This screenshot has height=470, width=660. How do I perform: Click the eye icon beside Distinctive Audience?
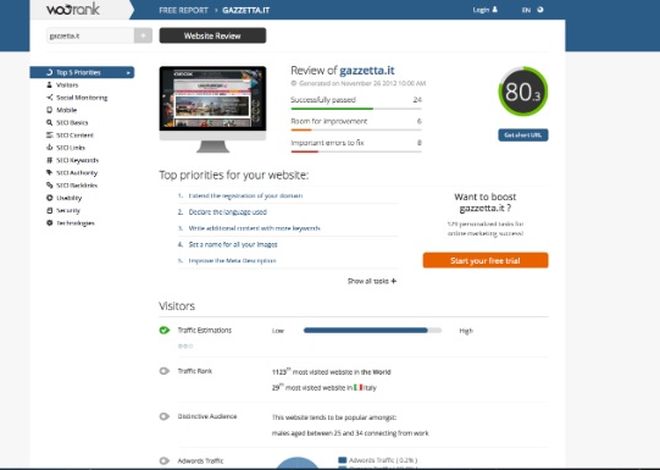coord(164,417)
